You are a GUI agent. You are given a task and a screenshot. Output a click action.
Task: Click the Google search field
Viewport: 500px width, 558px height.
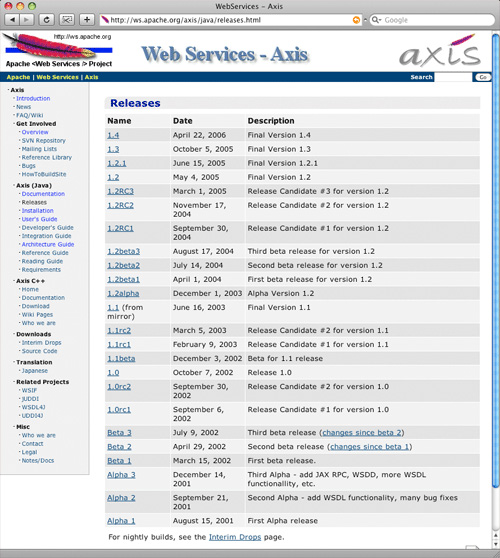432,20
